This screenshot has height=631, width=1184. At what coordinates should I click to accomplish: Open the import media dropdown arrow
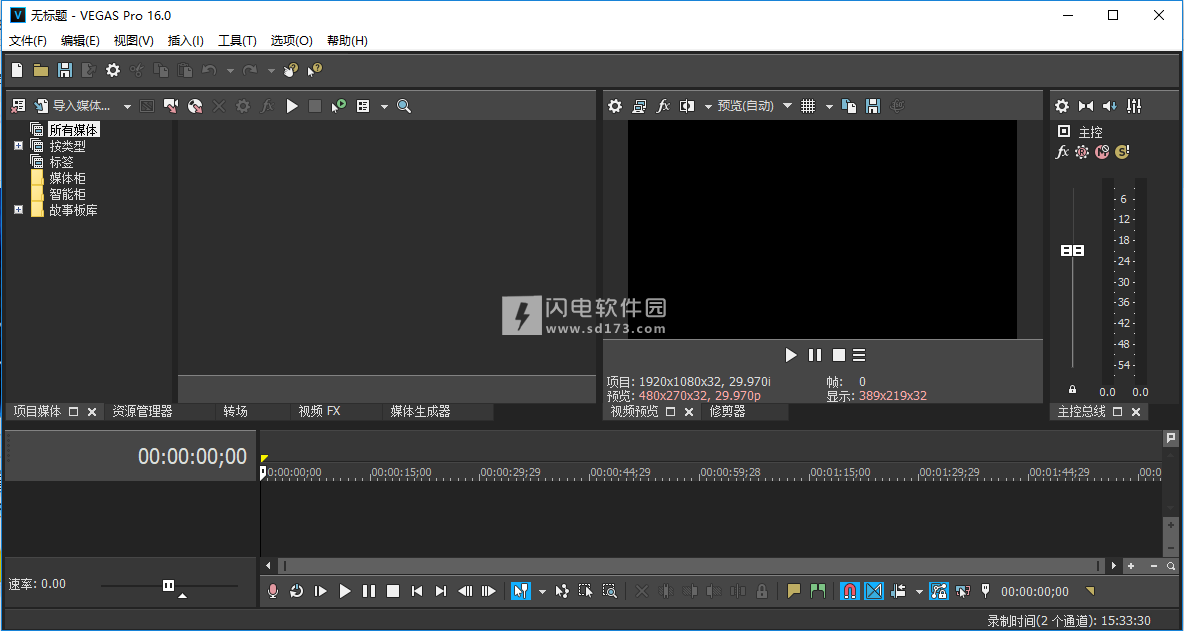[127, 106]
